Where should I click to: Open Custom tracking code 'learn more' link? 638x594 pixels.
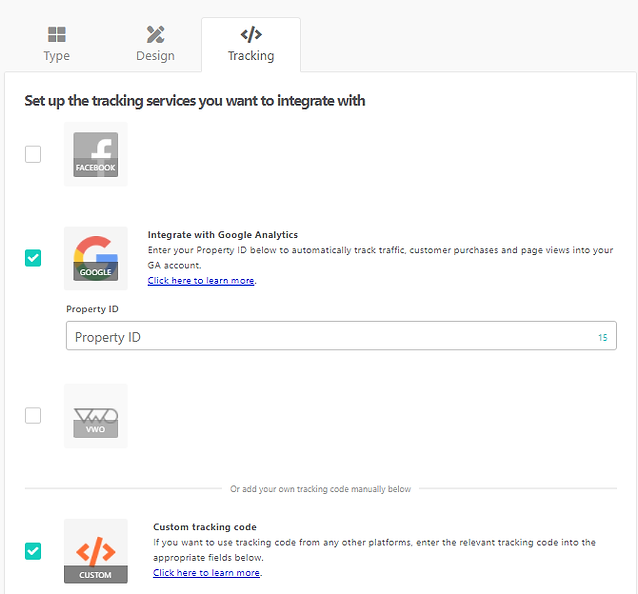[x=206, y=573]
